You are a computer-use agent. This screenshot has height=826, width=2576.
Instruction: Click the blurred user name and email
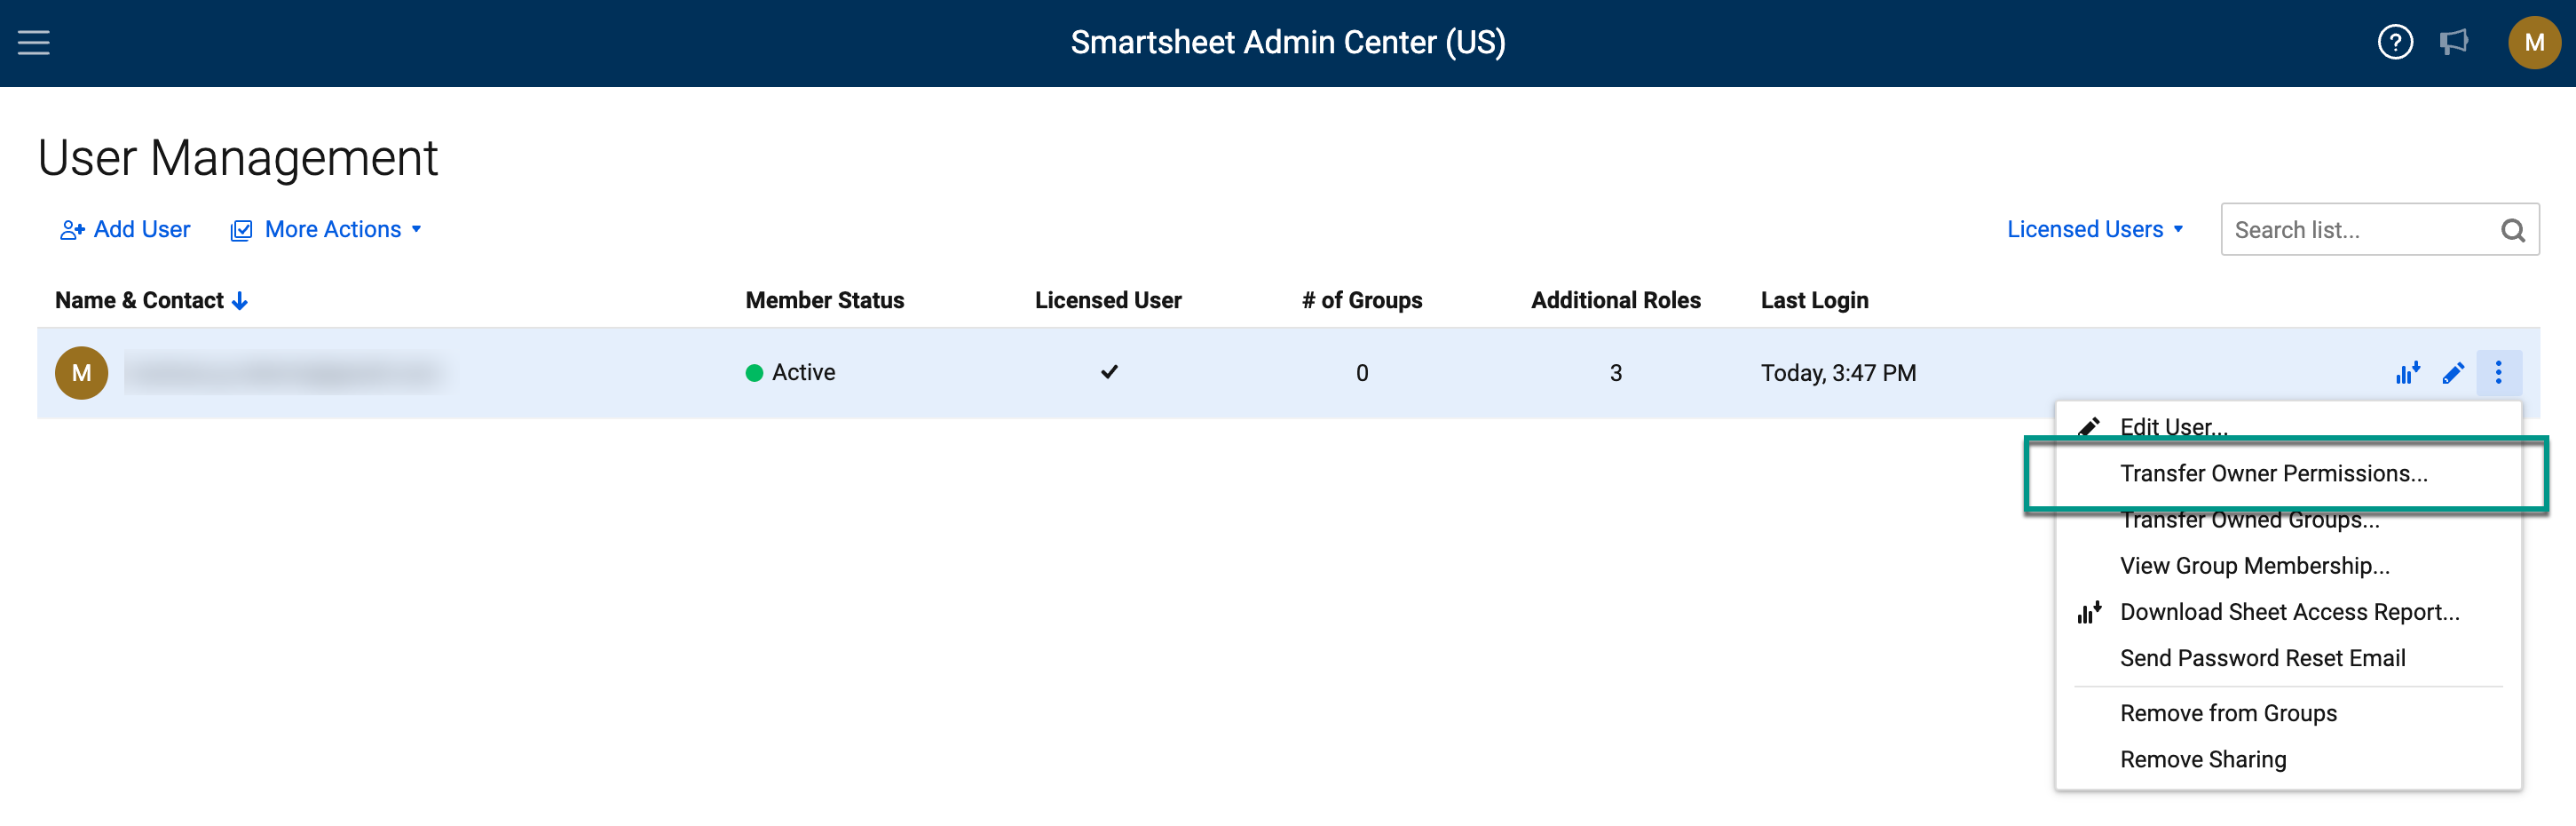coord(284,373)
